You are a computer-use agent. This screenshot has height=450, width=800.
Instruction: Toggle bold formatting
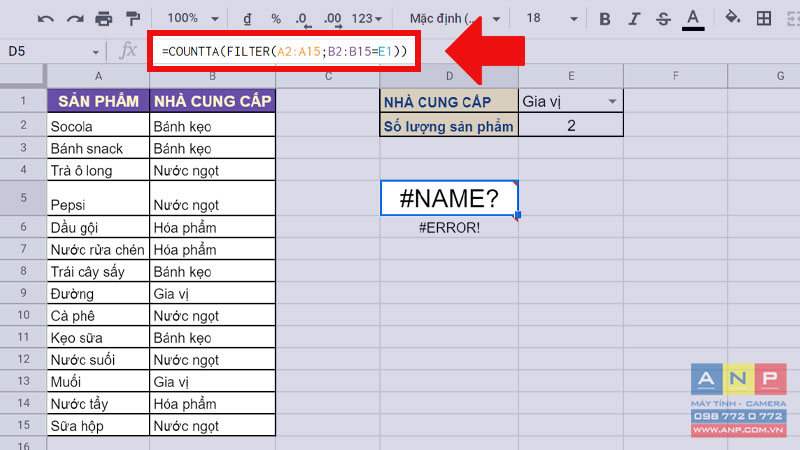point(605,19)
